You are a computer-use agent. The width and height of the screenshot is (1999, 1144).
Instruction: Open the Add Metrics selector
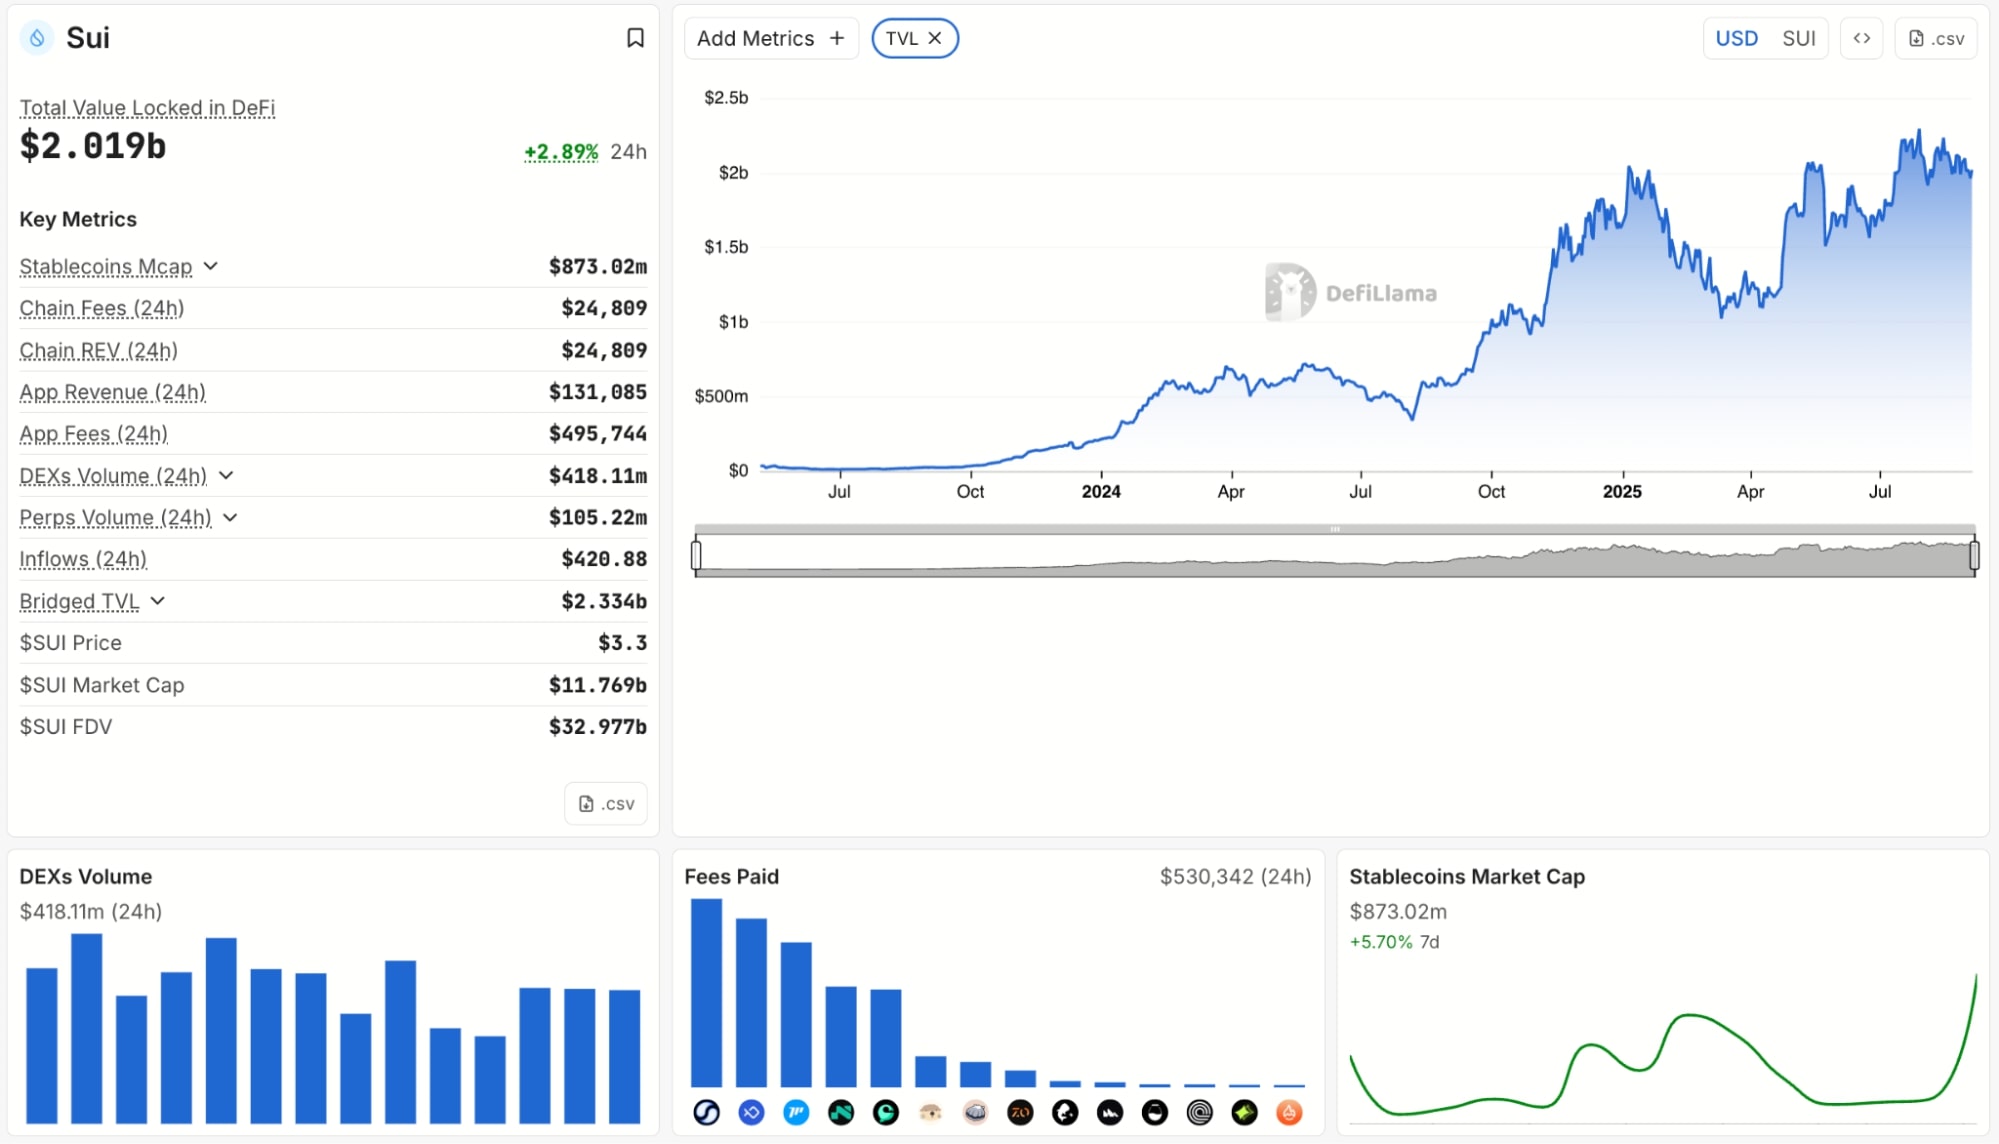pyautogui.click(x=771, y=38)
